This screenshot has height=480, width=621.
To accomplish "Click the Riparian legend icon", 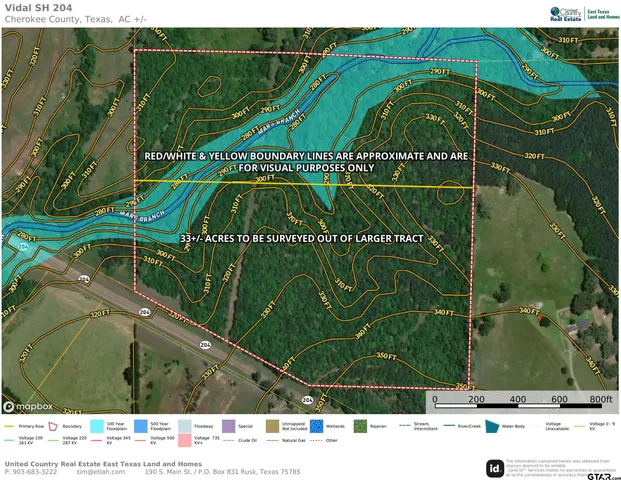I will pos(361,426).
